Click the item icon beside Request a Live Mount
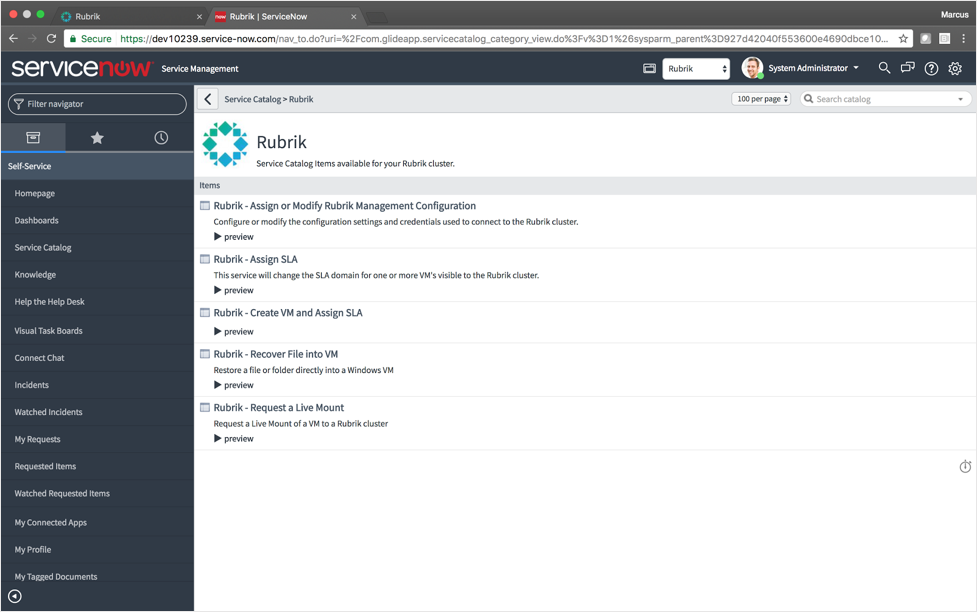The image size is (977, 612). [x=204, y=408]
